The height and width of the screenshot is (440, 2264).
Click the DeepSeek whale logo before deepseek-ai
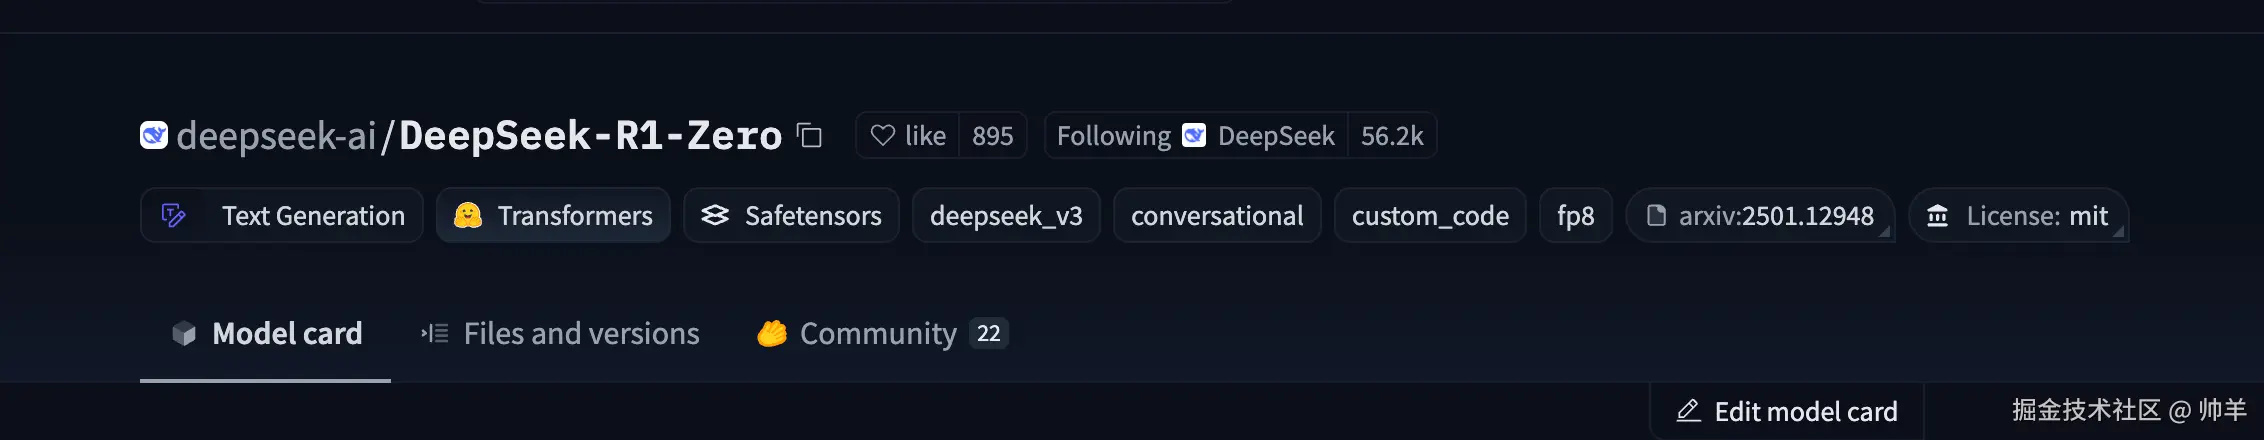click(x=154, y=135)
